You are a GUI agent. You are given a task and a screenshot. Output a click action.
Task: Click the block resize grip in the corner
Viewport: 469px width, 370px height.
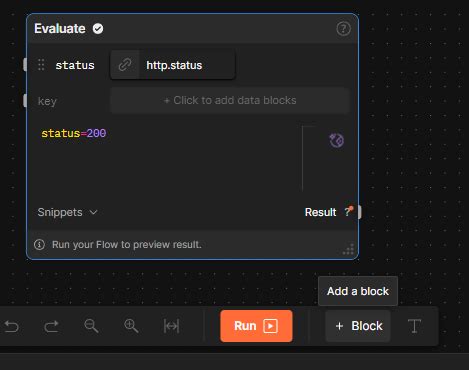click(348, 249)
